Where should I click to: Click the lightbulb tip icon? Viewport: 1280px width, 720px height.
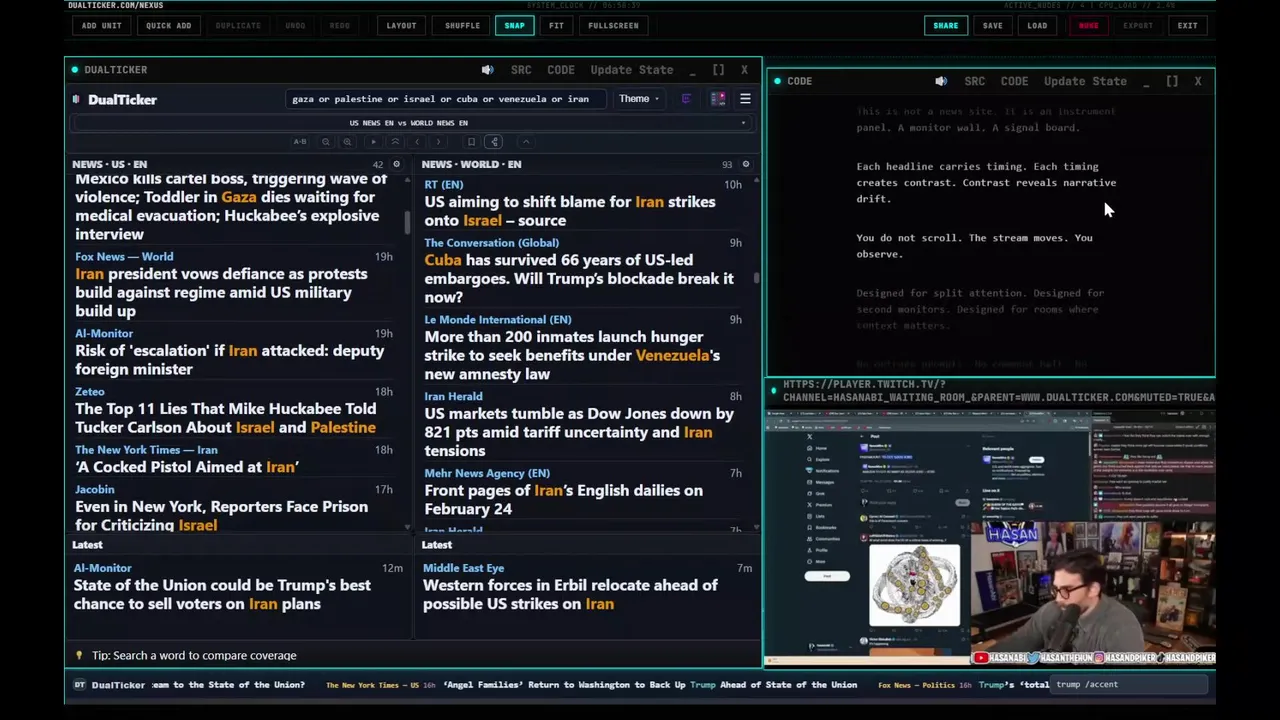tap(79, 655)
